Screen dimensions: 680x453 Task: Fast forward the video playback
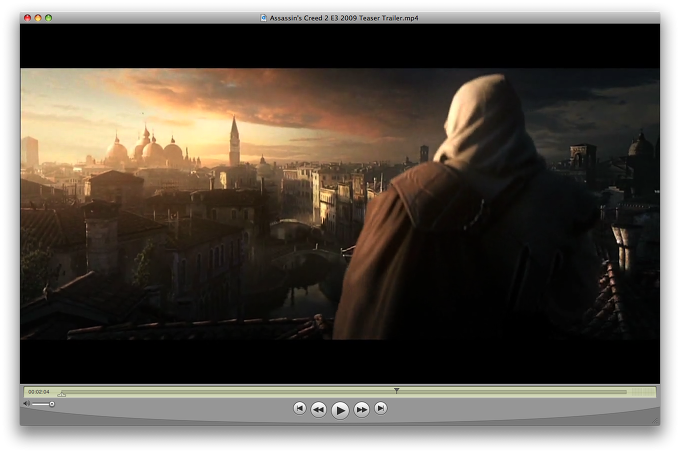362,409
